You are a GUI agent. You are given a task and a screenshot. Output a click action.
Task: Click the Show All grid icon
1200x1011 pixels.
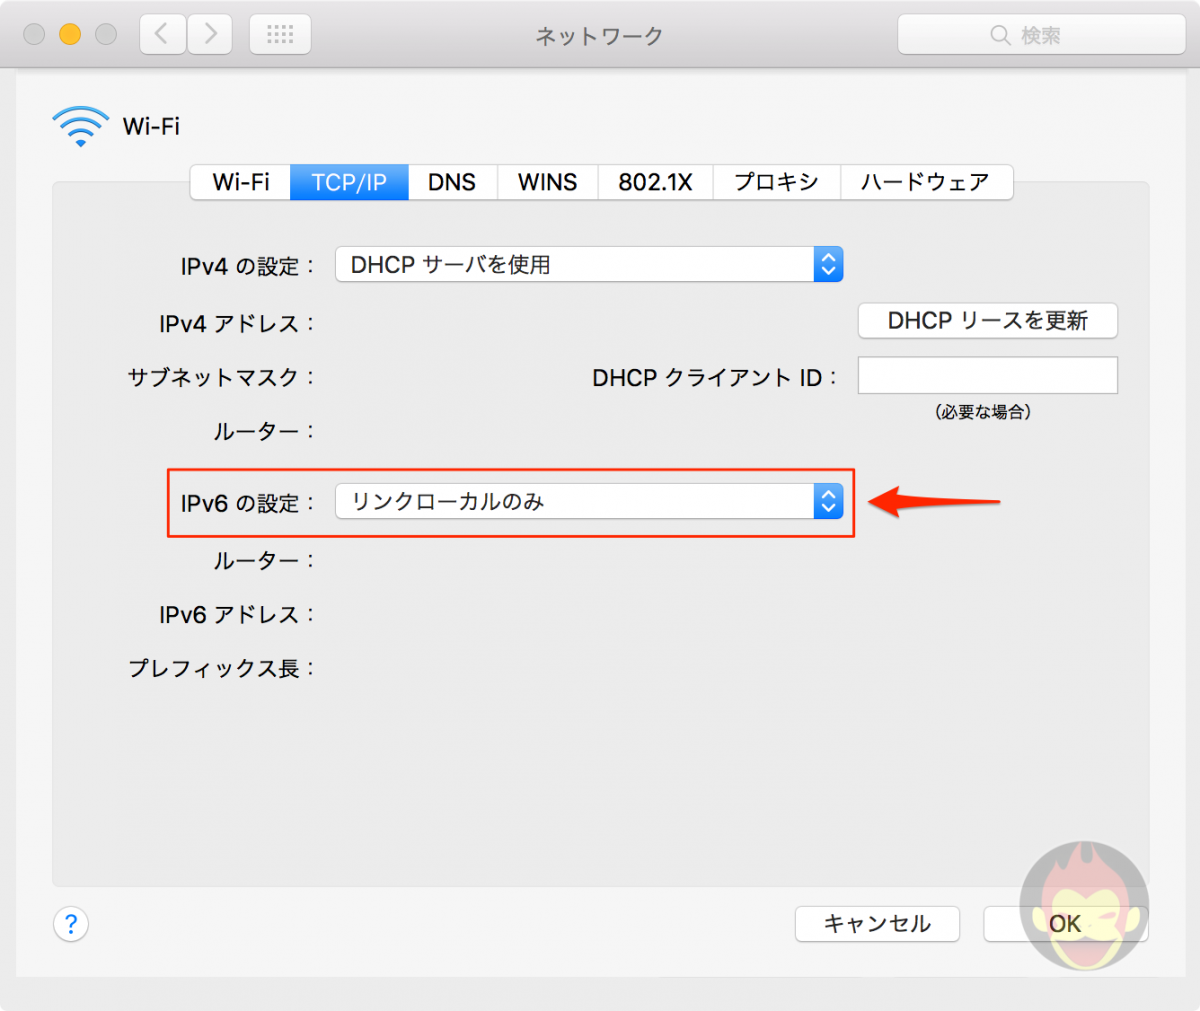[279, 33]
